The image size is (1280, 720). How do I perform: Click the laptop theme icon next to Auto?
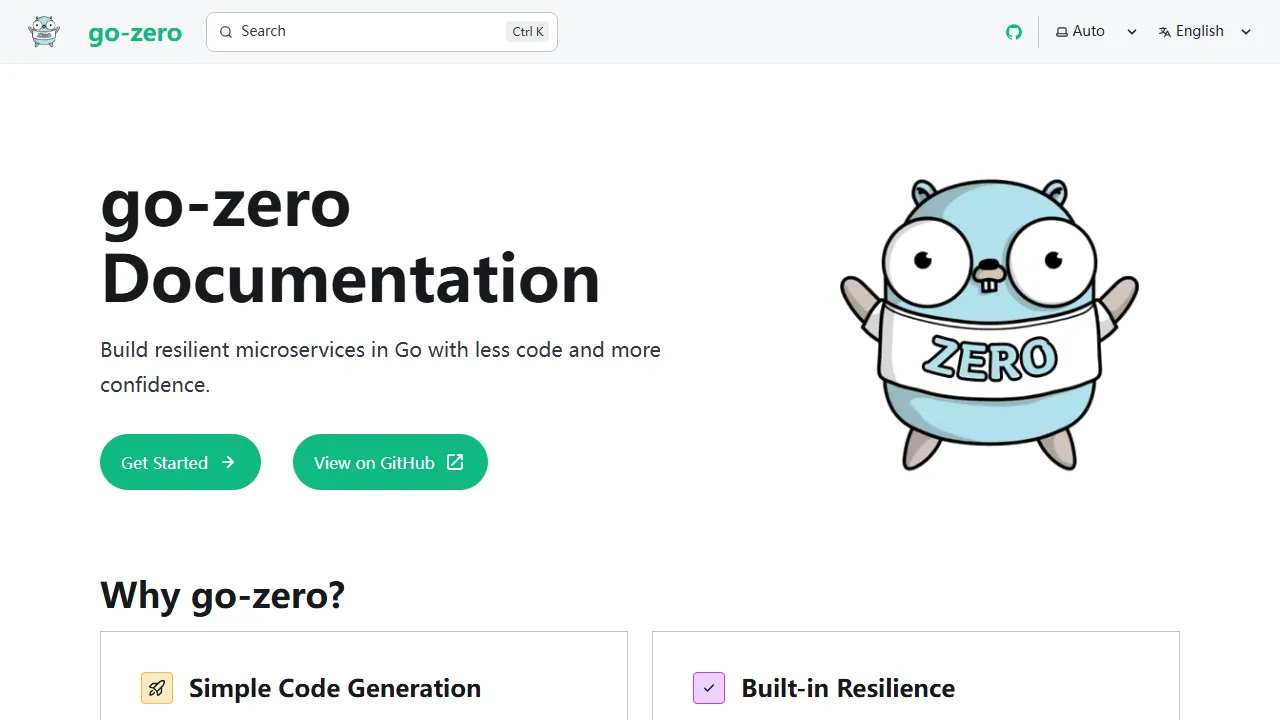[x=1062, y=31]
